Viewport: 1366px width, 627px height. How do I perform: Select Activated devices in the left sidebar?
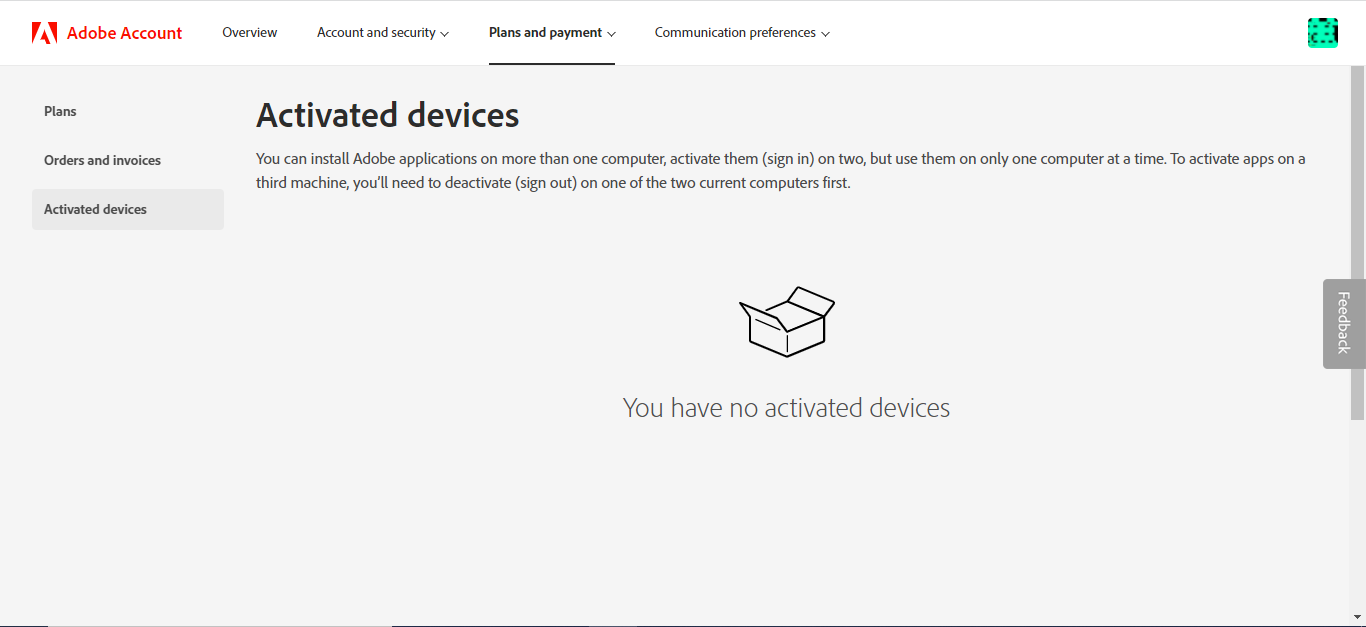96,209
